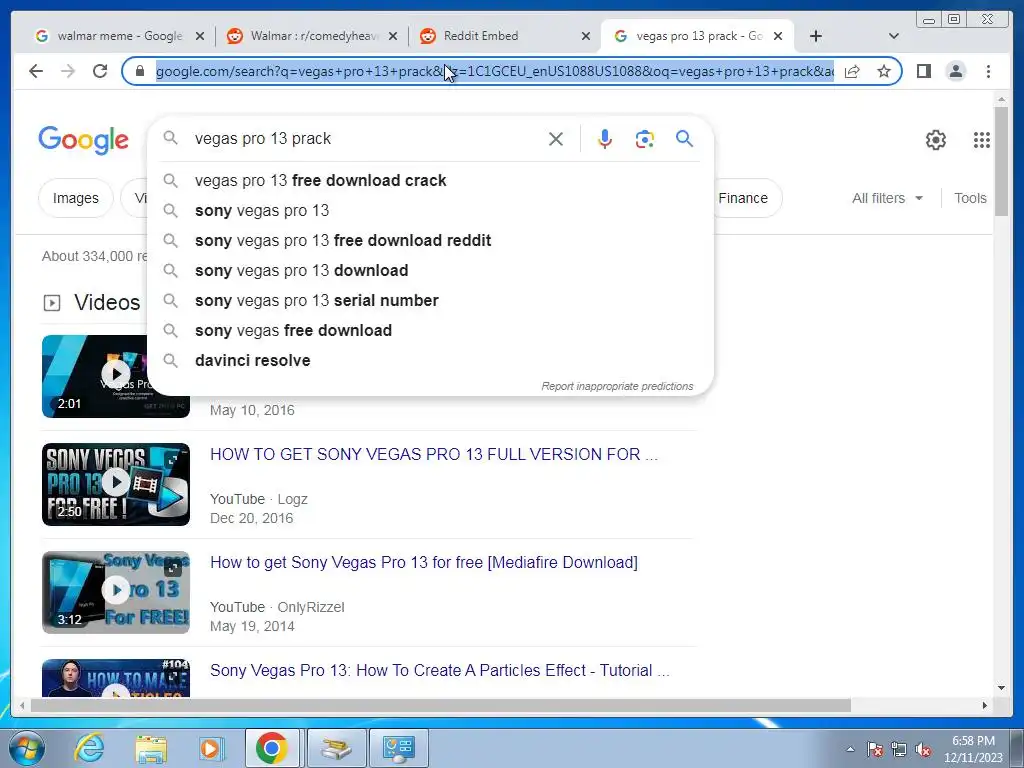The height and width of the screenshot is (768, 1024).
Task: Click the address bar URL
Action: click(x=494, y=71)
